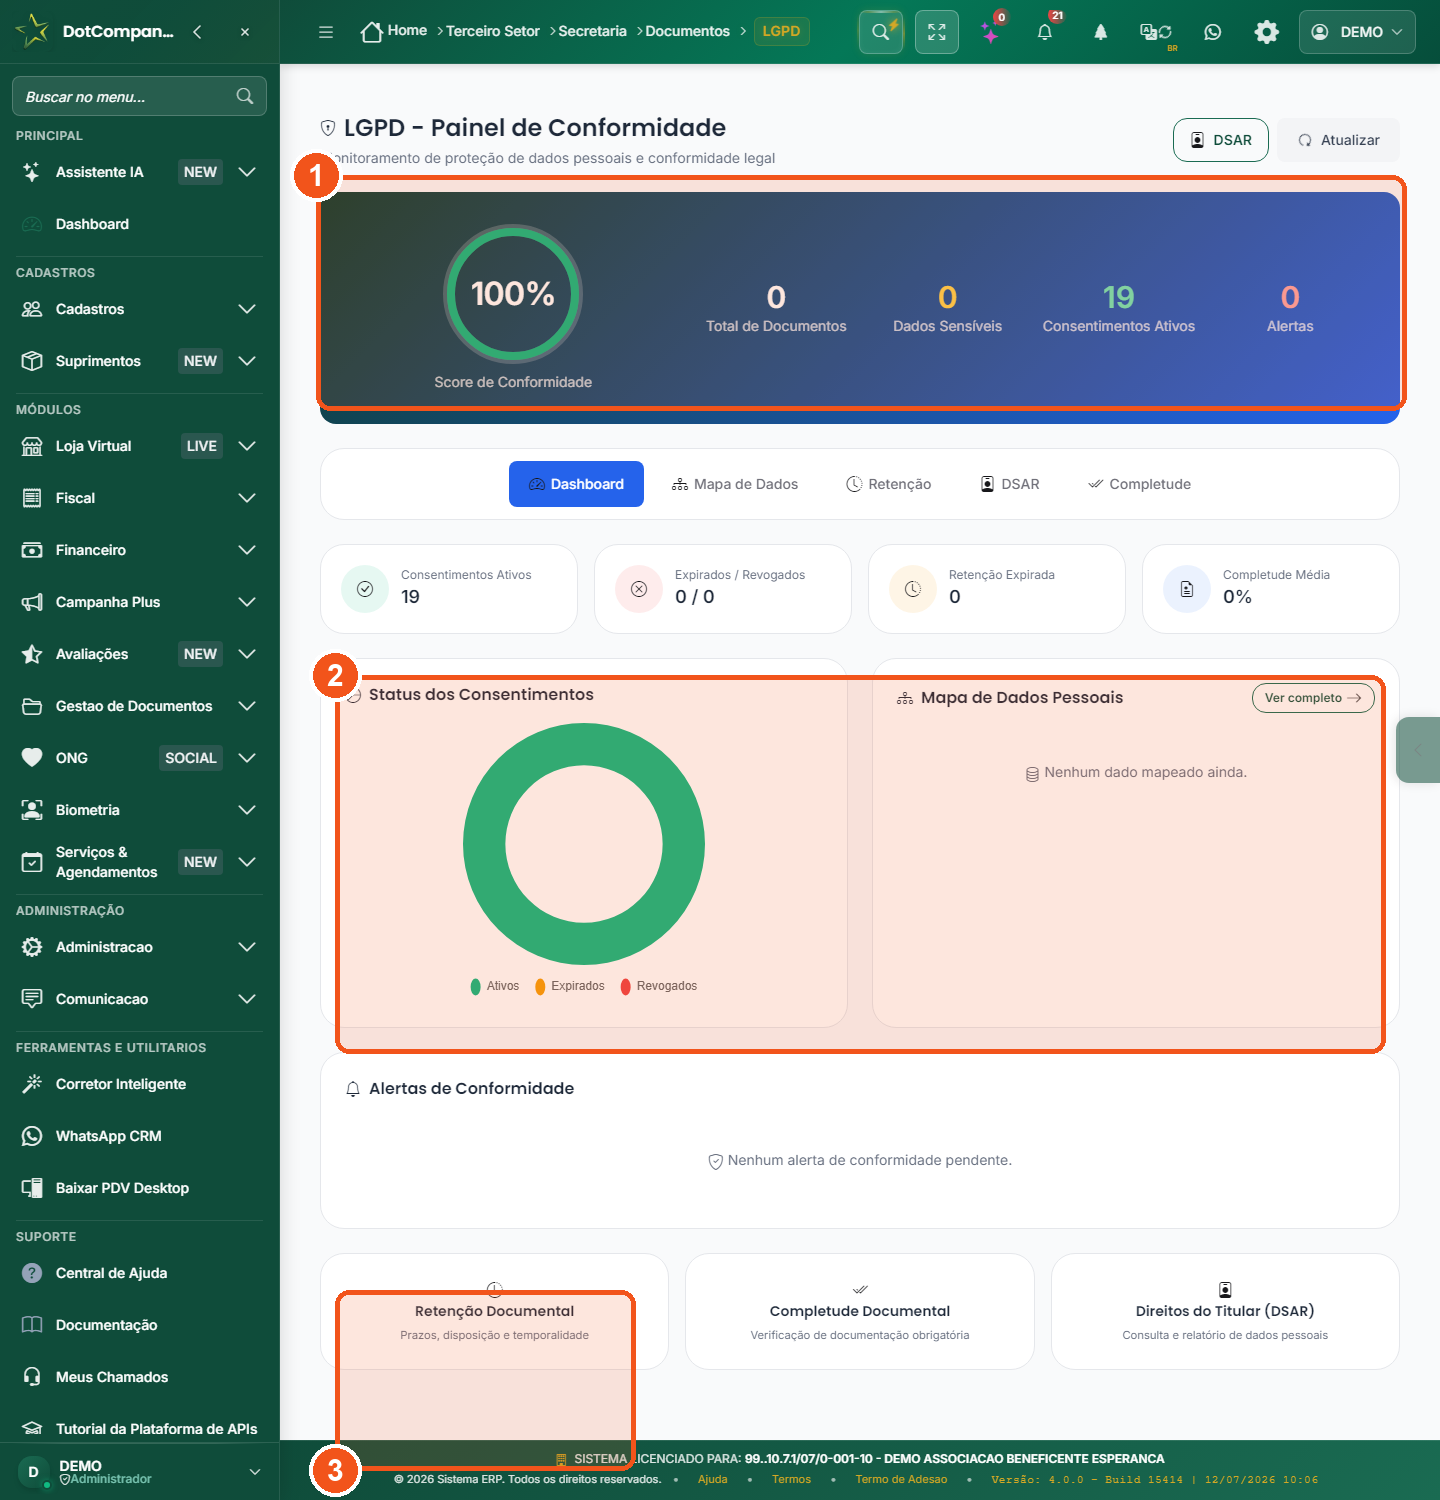Switch to the Retenção tab

(x=889, y=484)
